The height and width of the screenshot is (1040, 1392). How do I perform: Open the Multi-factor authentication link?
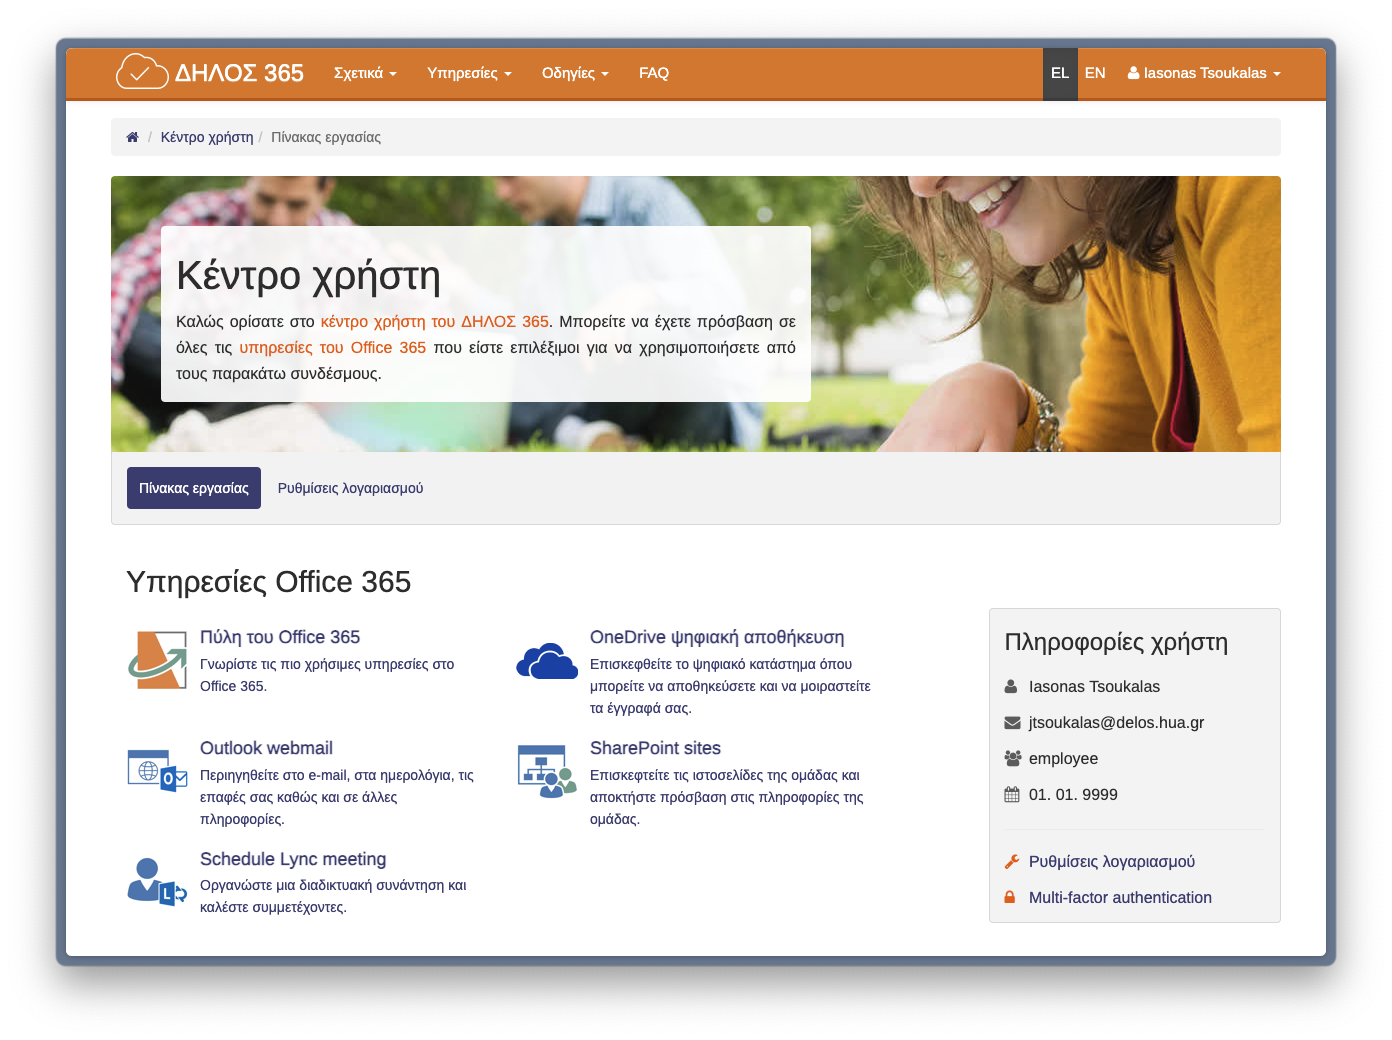pos(1120,898)
